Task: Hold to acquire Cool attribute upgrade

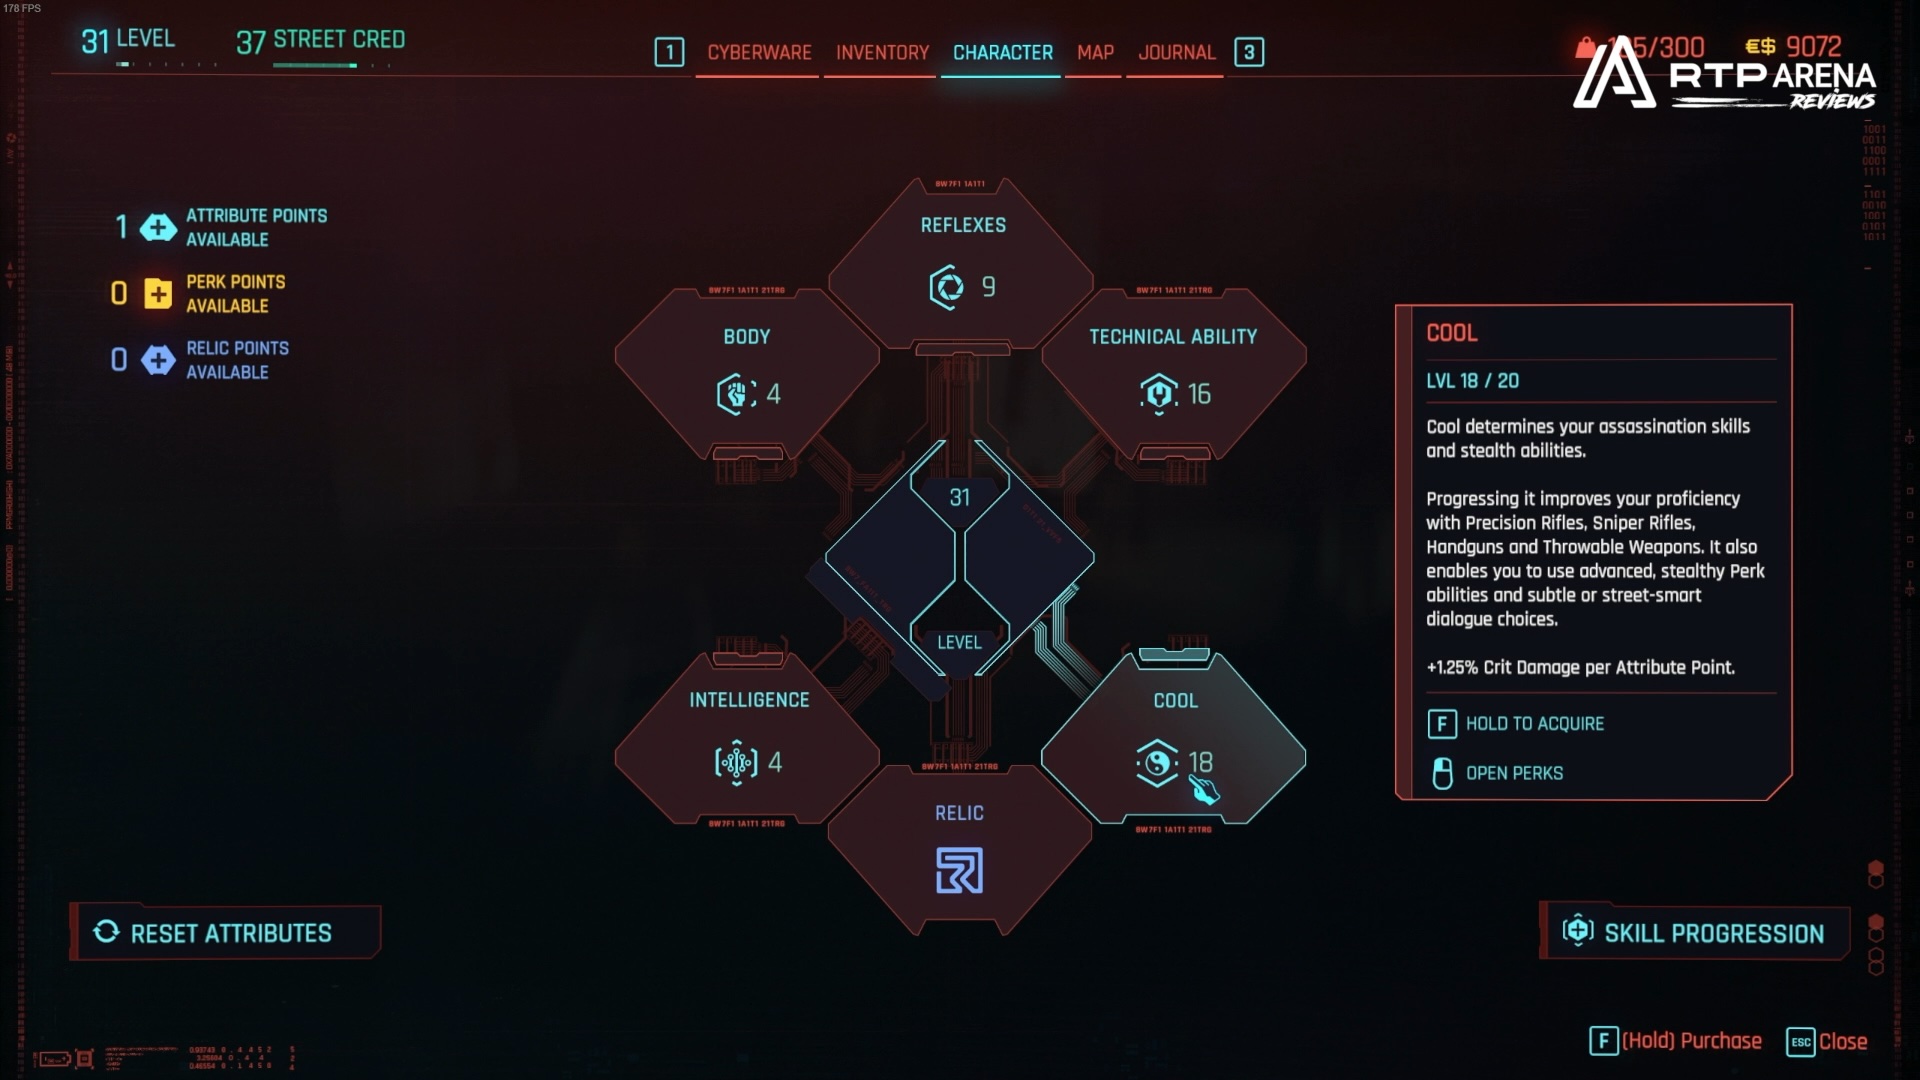Action: point(1515,723)
